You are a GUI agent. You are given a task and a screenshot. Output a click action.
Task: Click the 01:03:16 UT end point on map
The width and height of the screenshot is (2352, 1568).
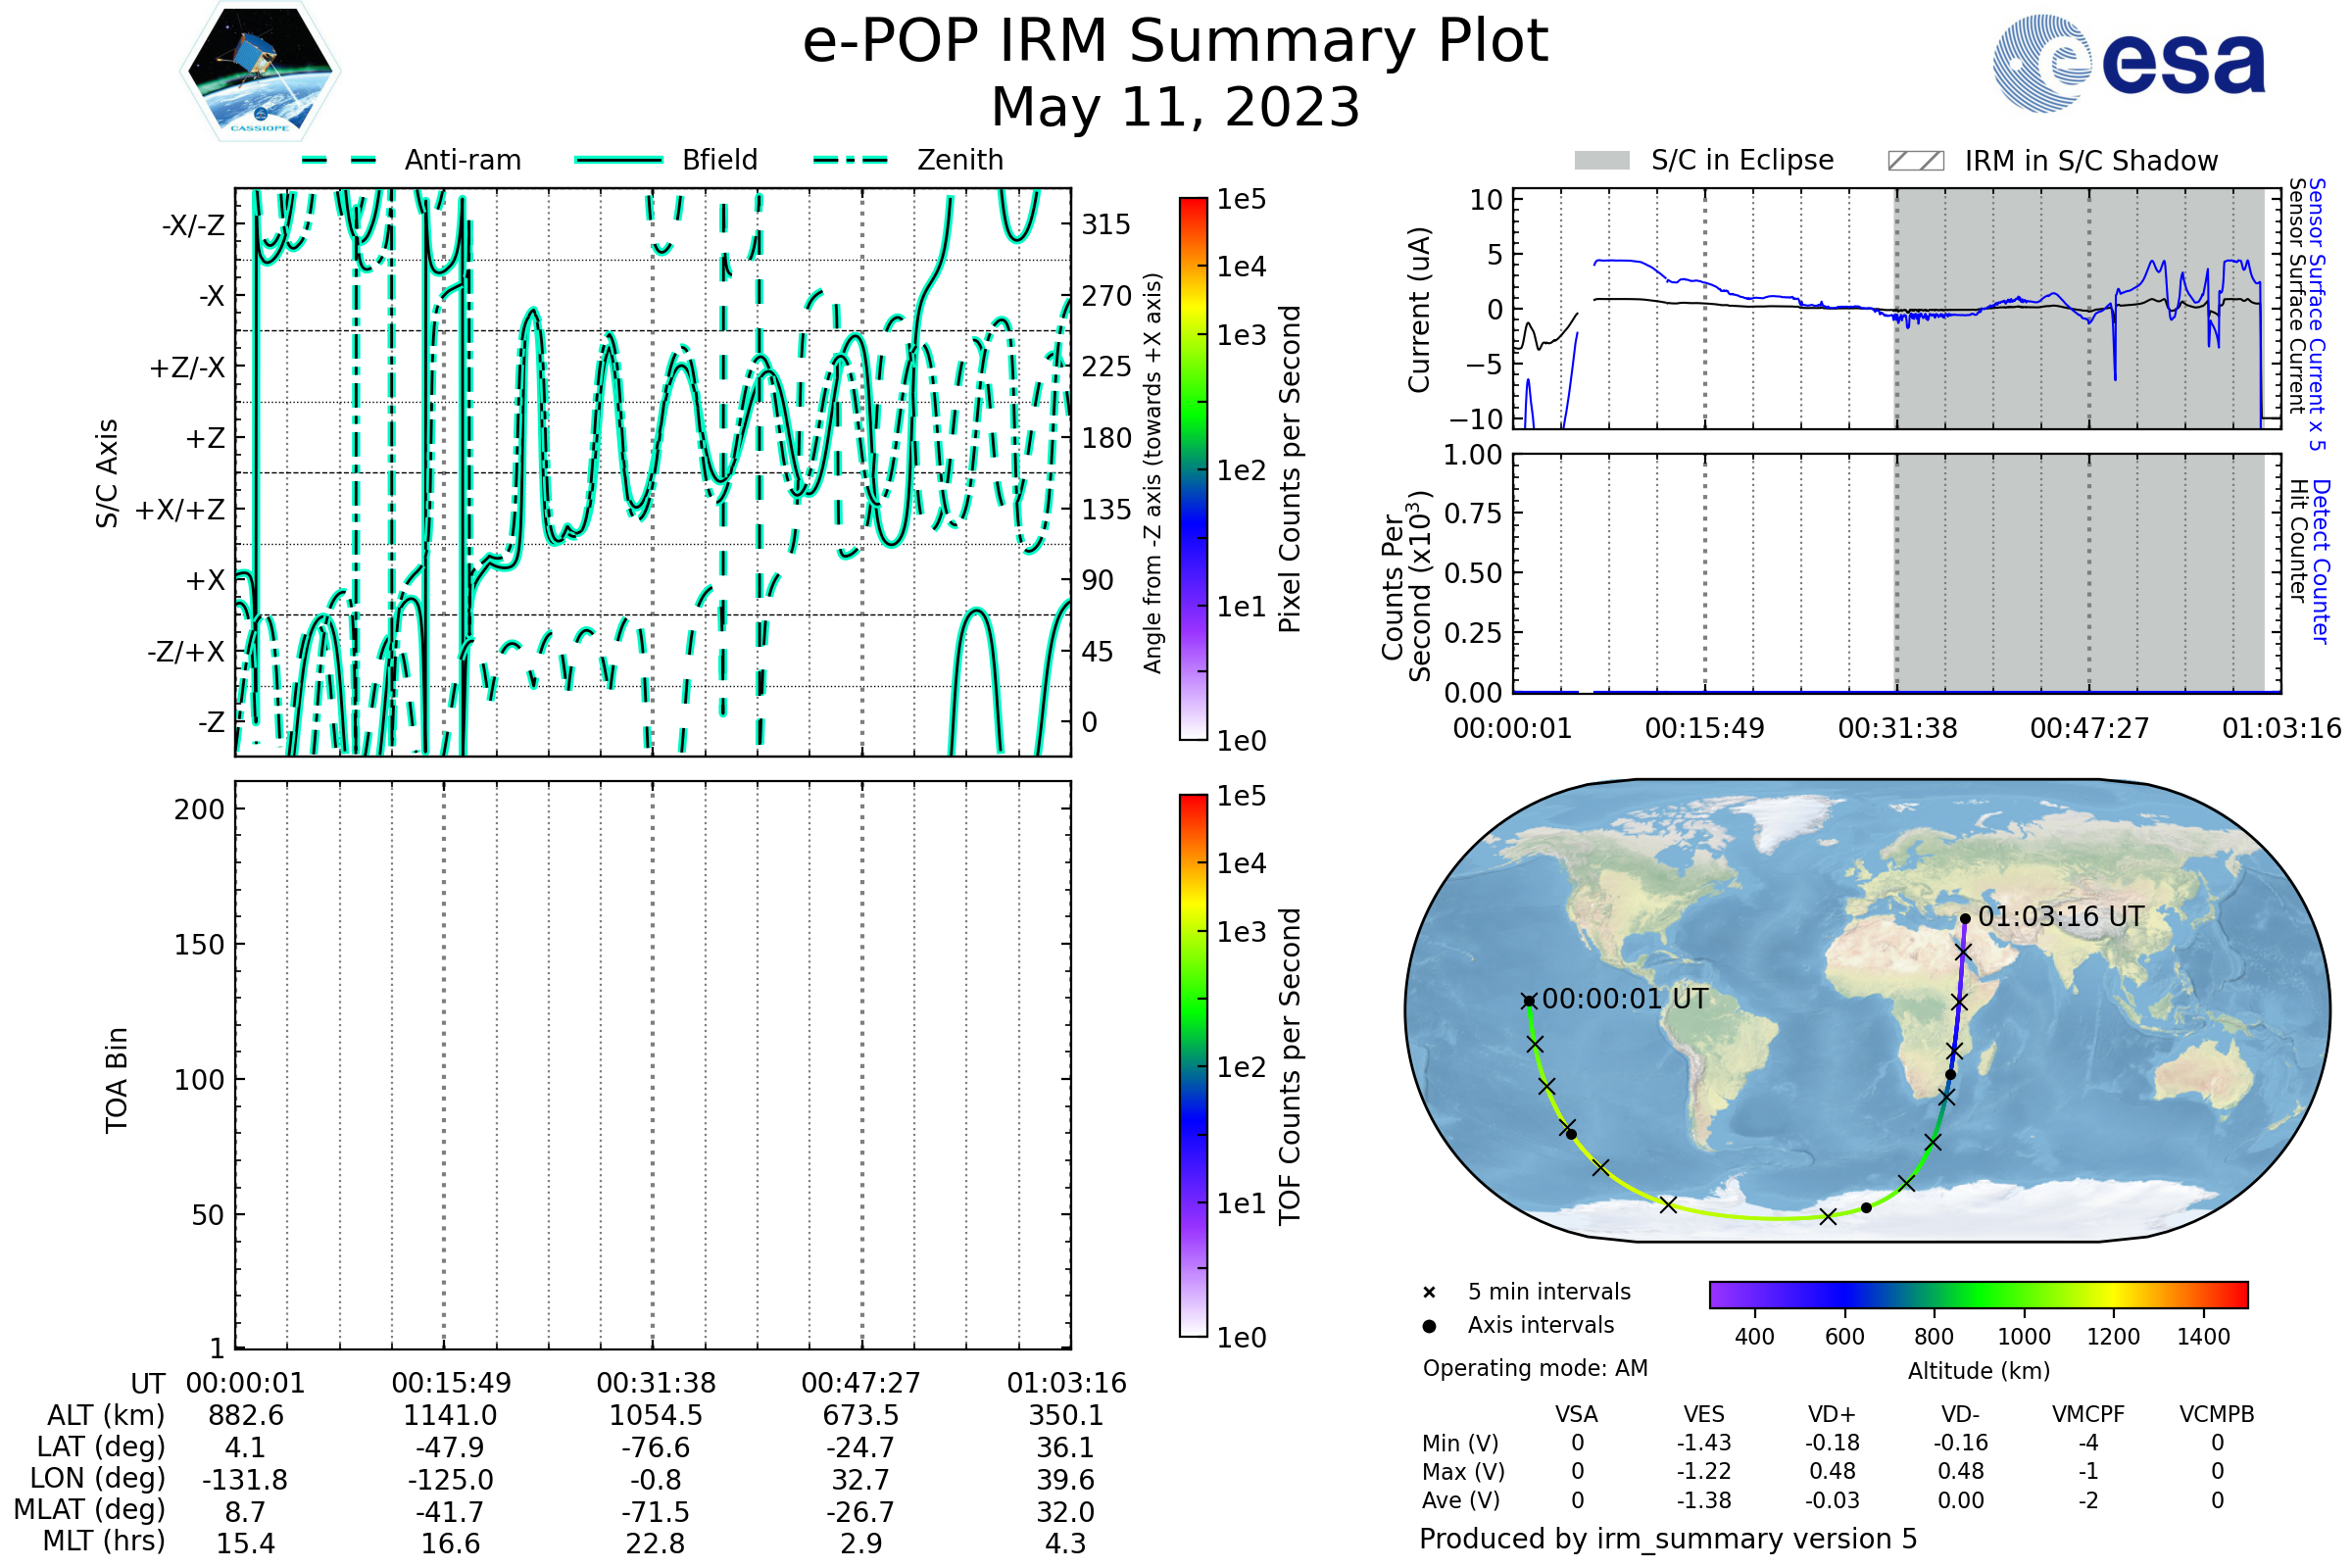point(1965,918)
